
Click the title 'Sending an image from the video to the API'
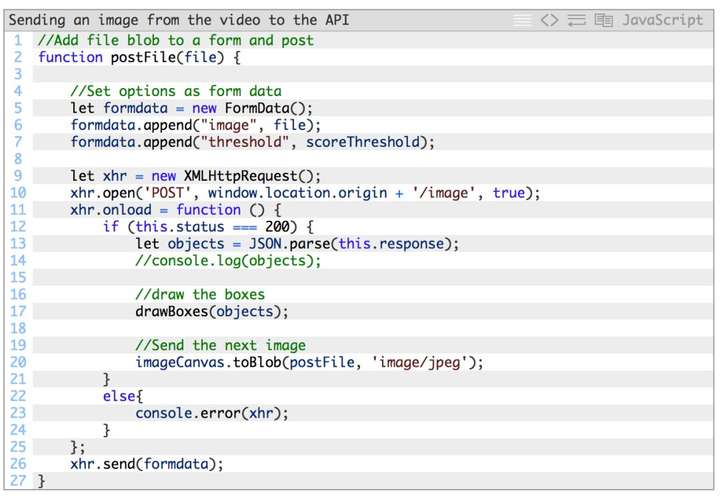pyautogui.click(x=179, y=20)
